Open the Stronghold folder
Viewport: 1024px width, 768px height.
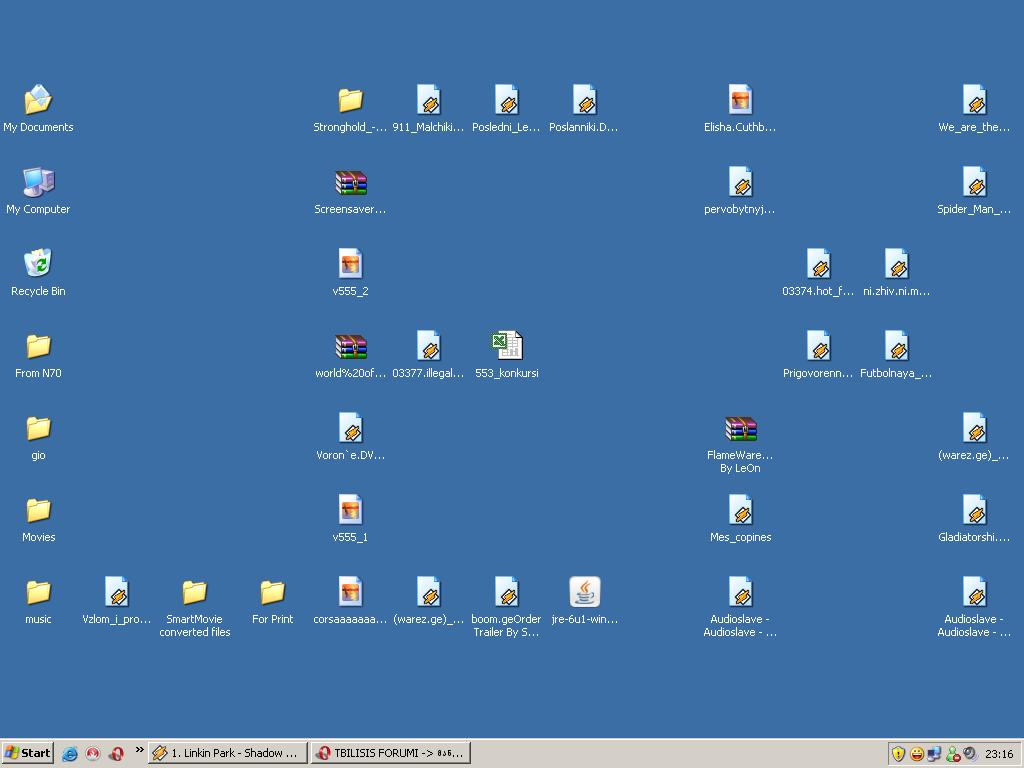pyautogui.click(x=350, y=100)
